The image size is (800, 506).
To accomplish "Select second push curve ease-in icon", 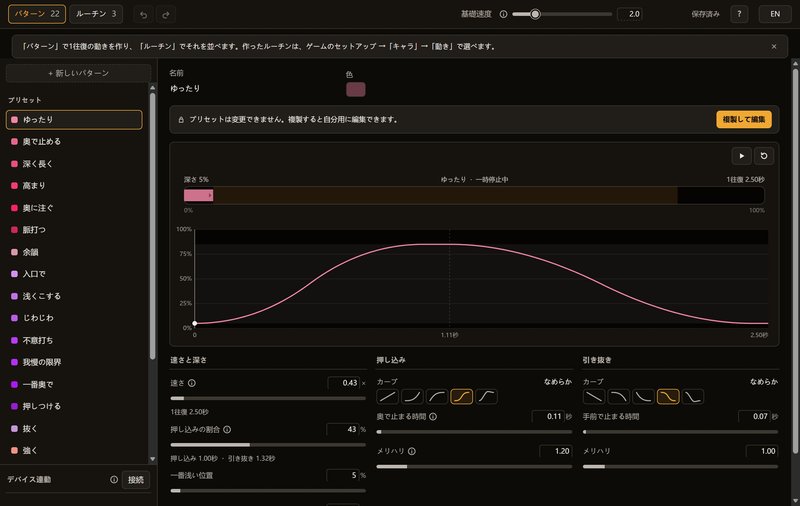I will coord(412,396).
